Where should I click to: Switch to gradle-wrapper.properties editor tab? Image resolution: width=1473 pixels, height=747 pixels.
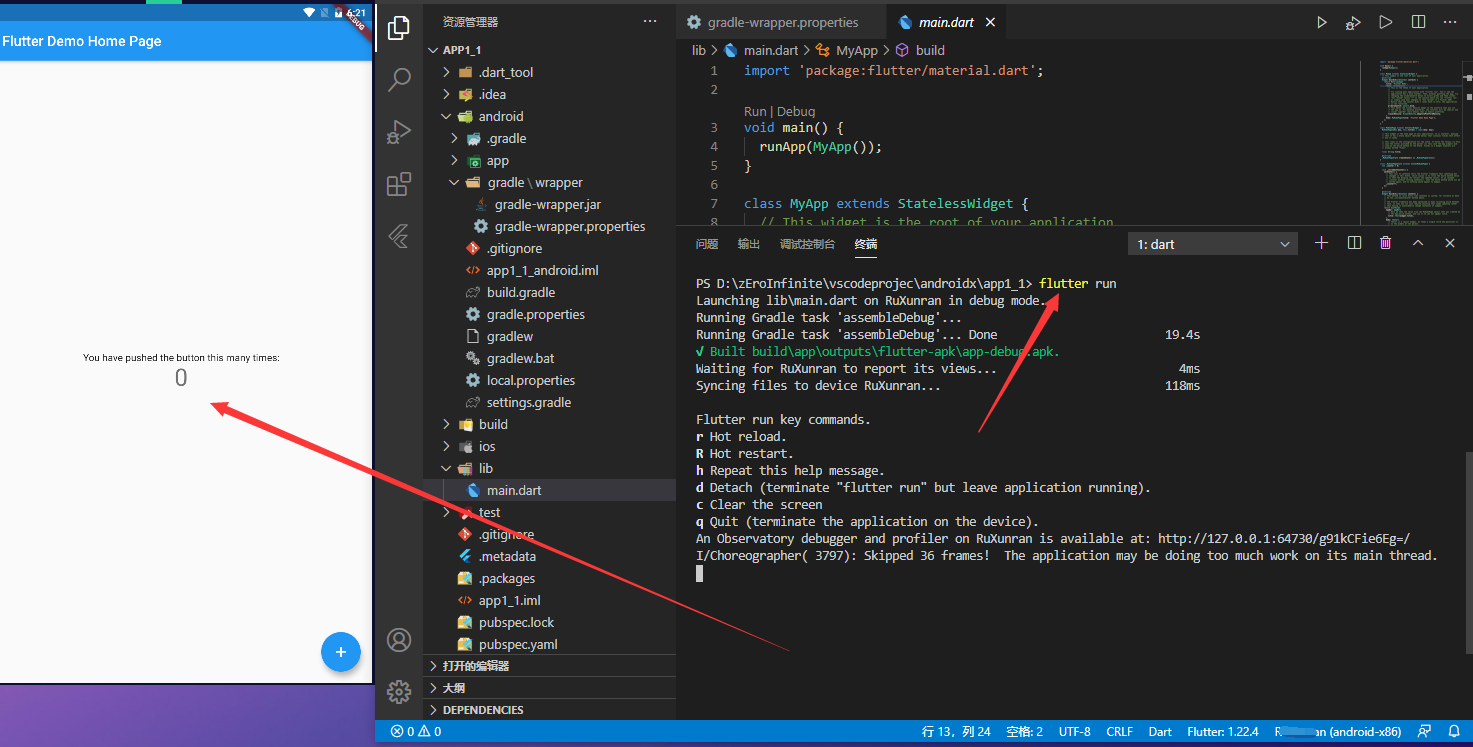pyautogui.click(x=781, y=22)
